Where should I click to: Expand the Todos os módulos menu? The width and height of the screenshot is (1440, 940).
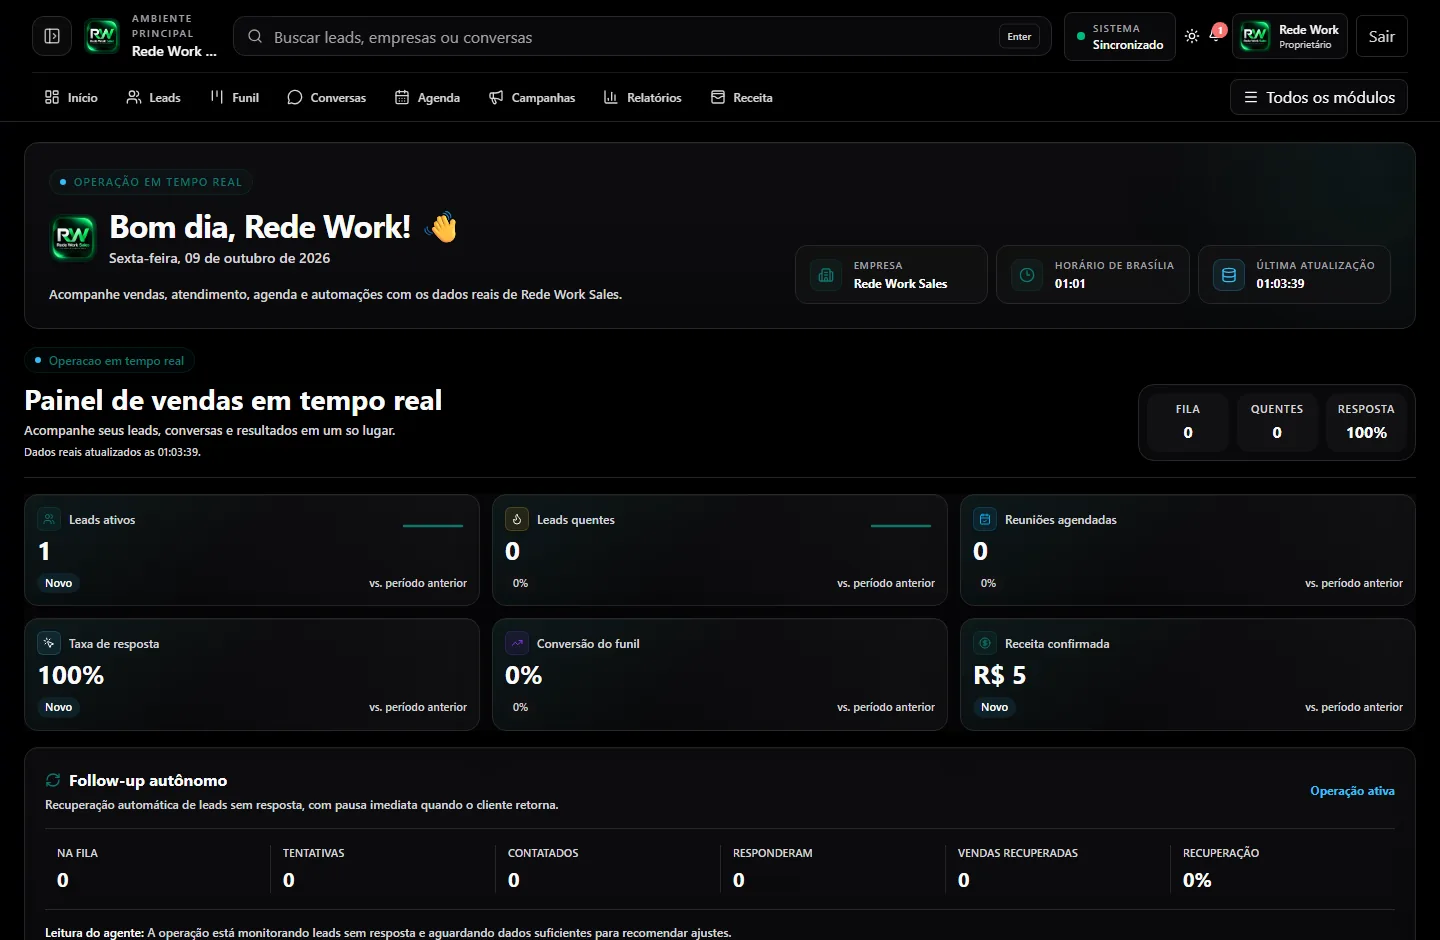point(1319,97)
